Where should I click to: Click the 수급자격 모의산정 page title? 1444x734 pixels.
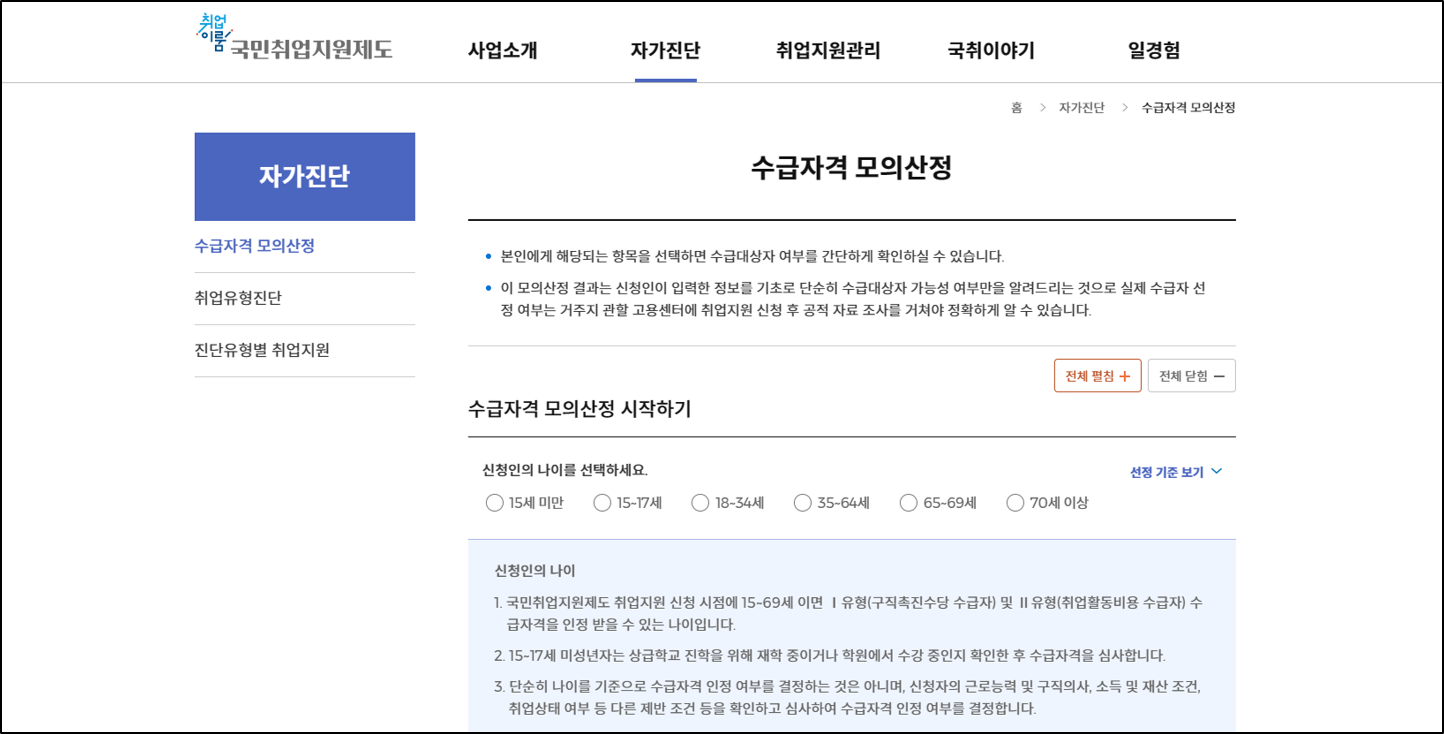[x=851, y=168]
